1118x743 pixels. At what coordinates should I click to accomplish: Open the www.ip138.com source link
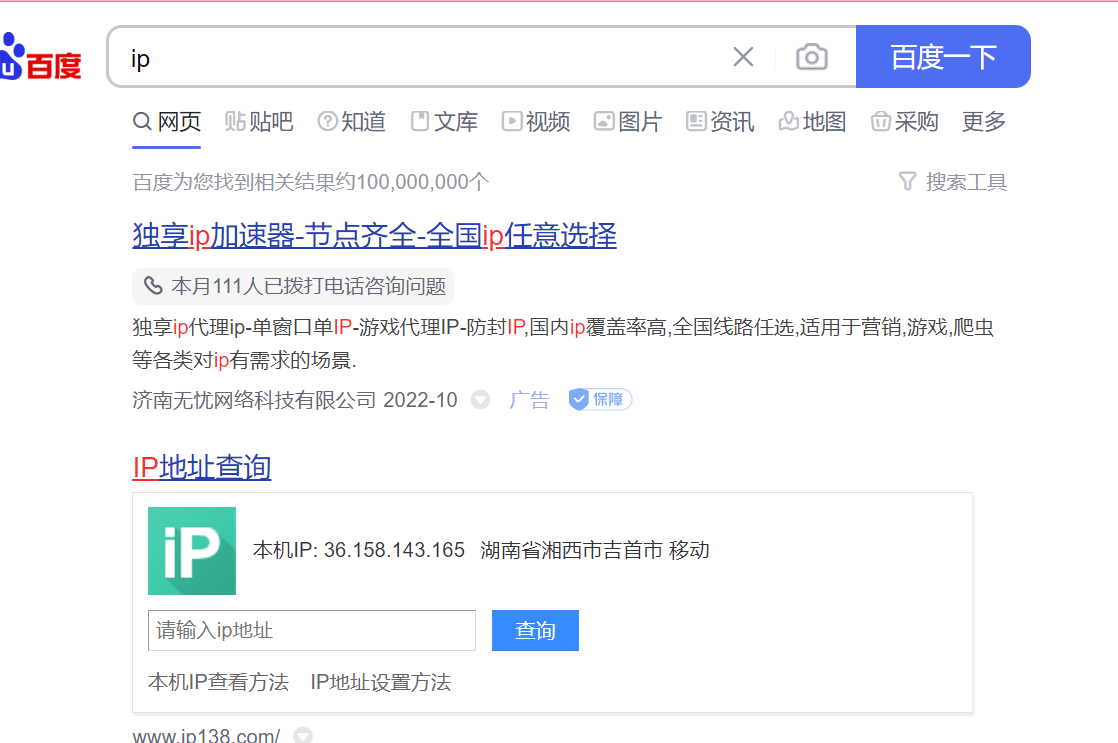[x=207, y=734]
